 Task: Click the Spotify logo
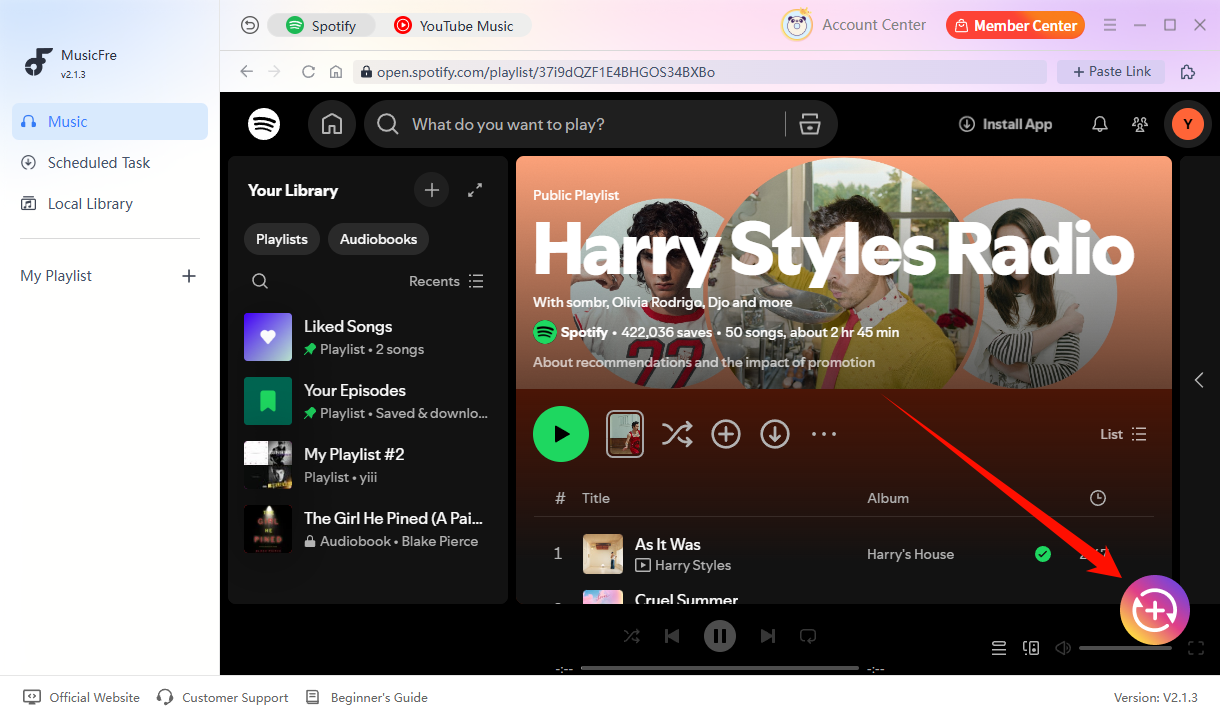tap(264, 124)
